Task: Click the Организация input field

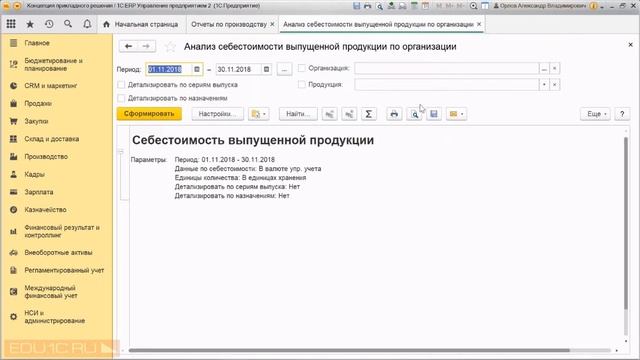Action: pos(447,69)
